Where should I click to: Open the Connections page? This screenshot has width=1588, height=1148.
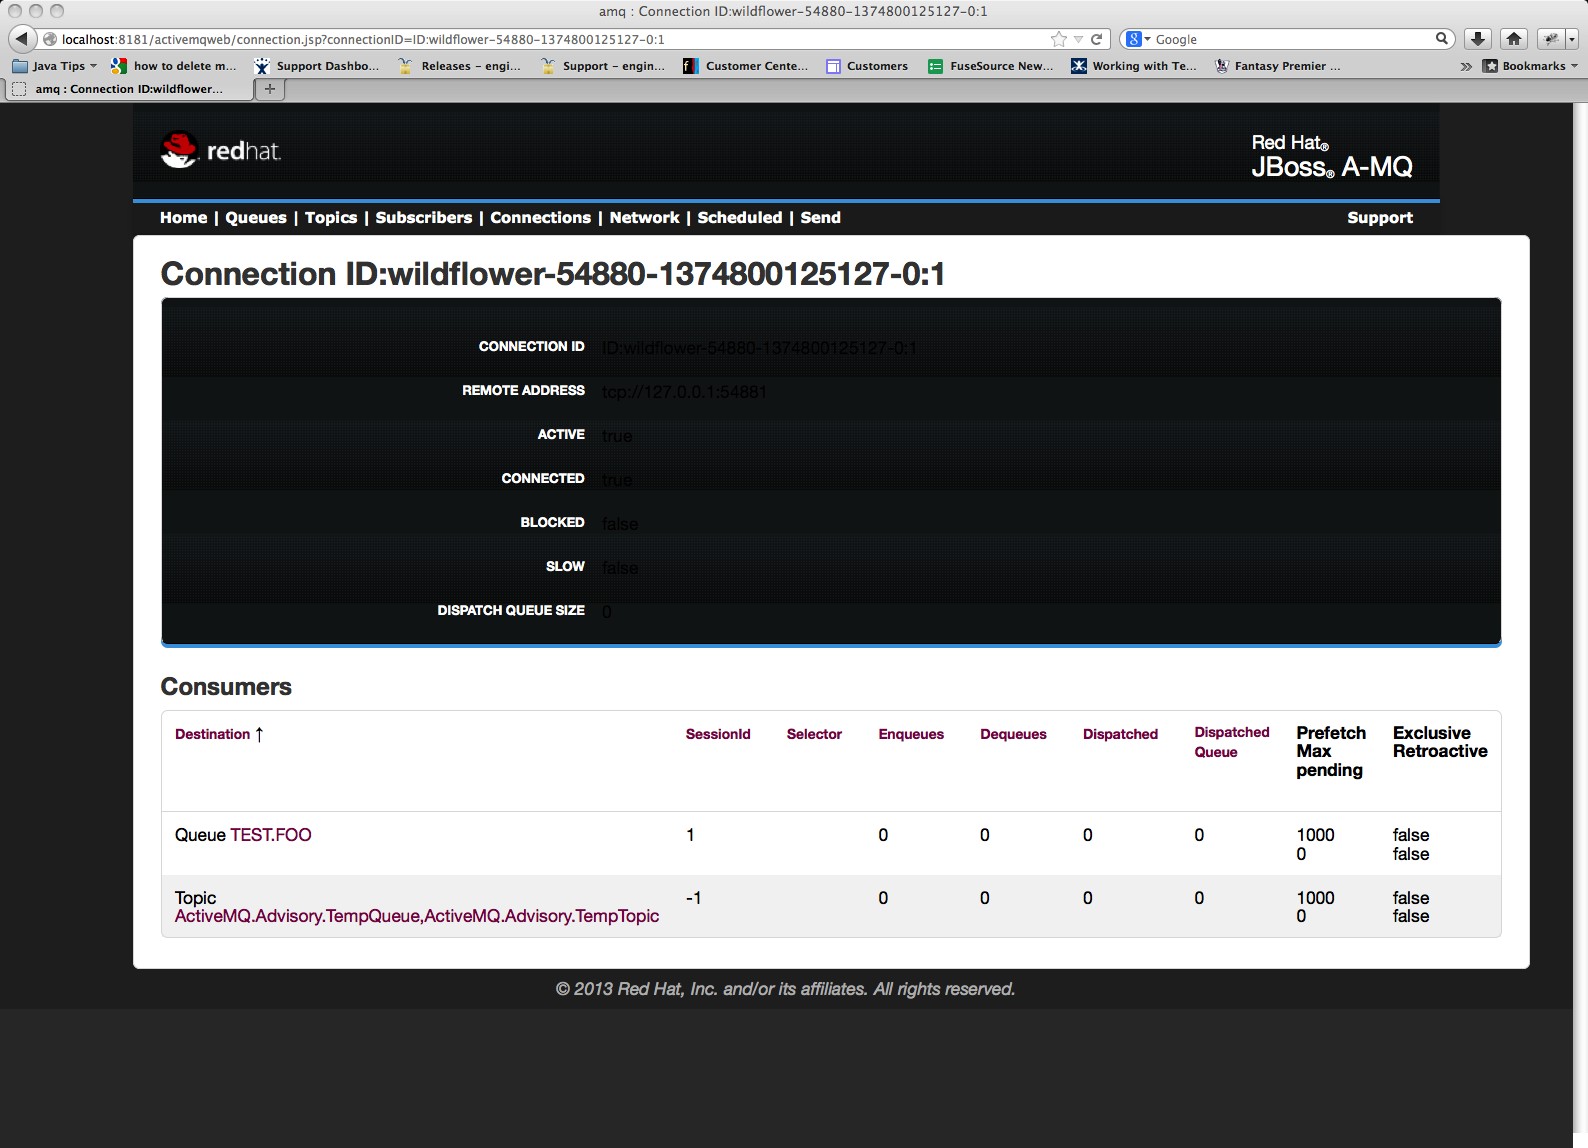[541, 218]
